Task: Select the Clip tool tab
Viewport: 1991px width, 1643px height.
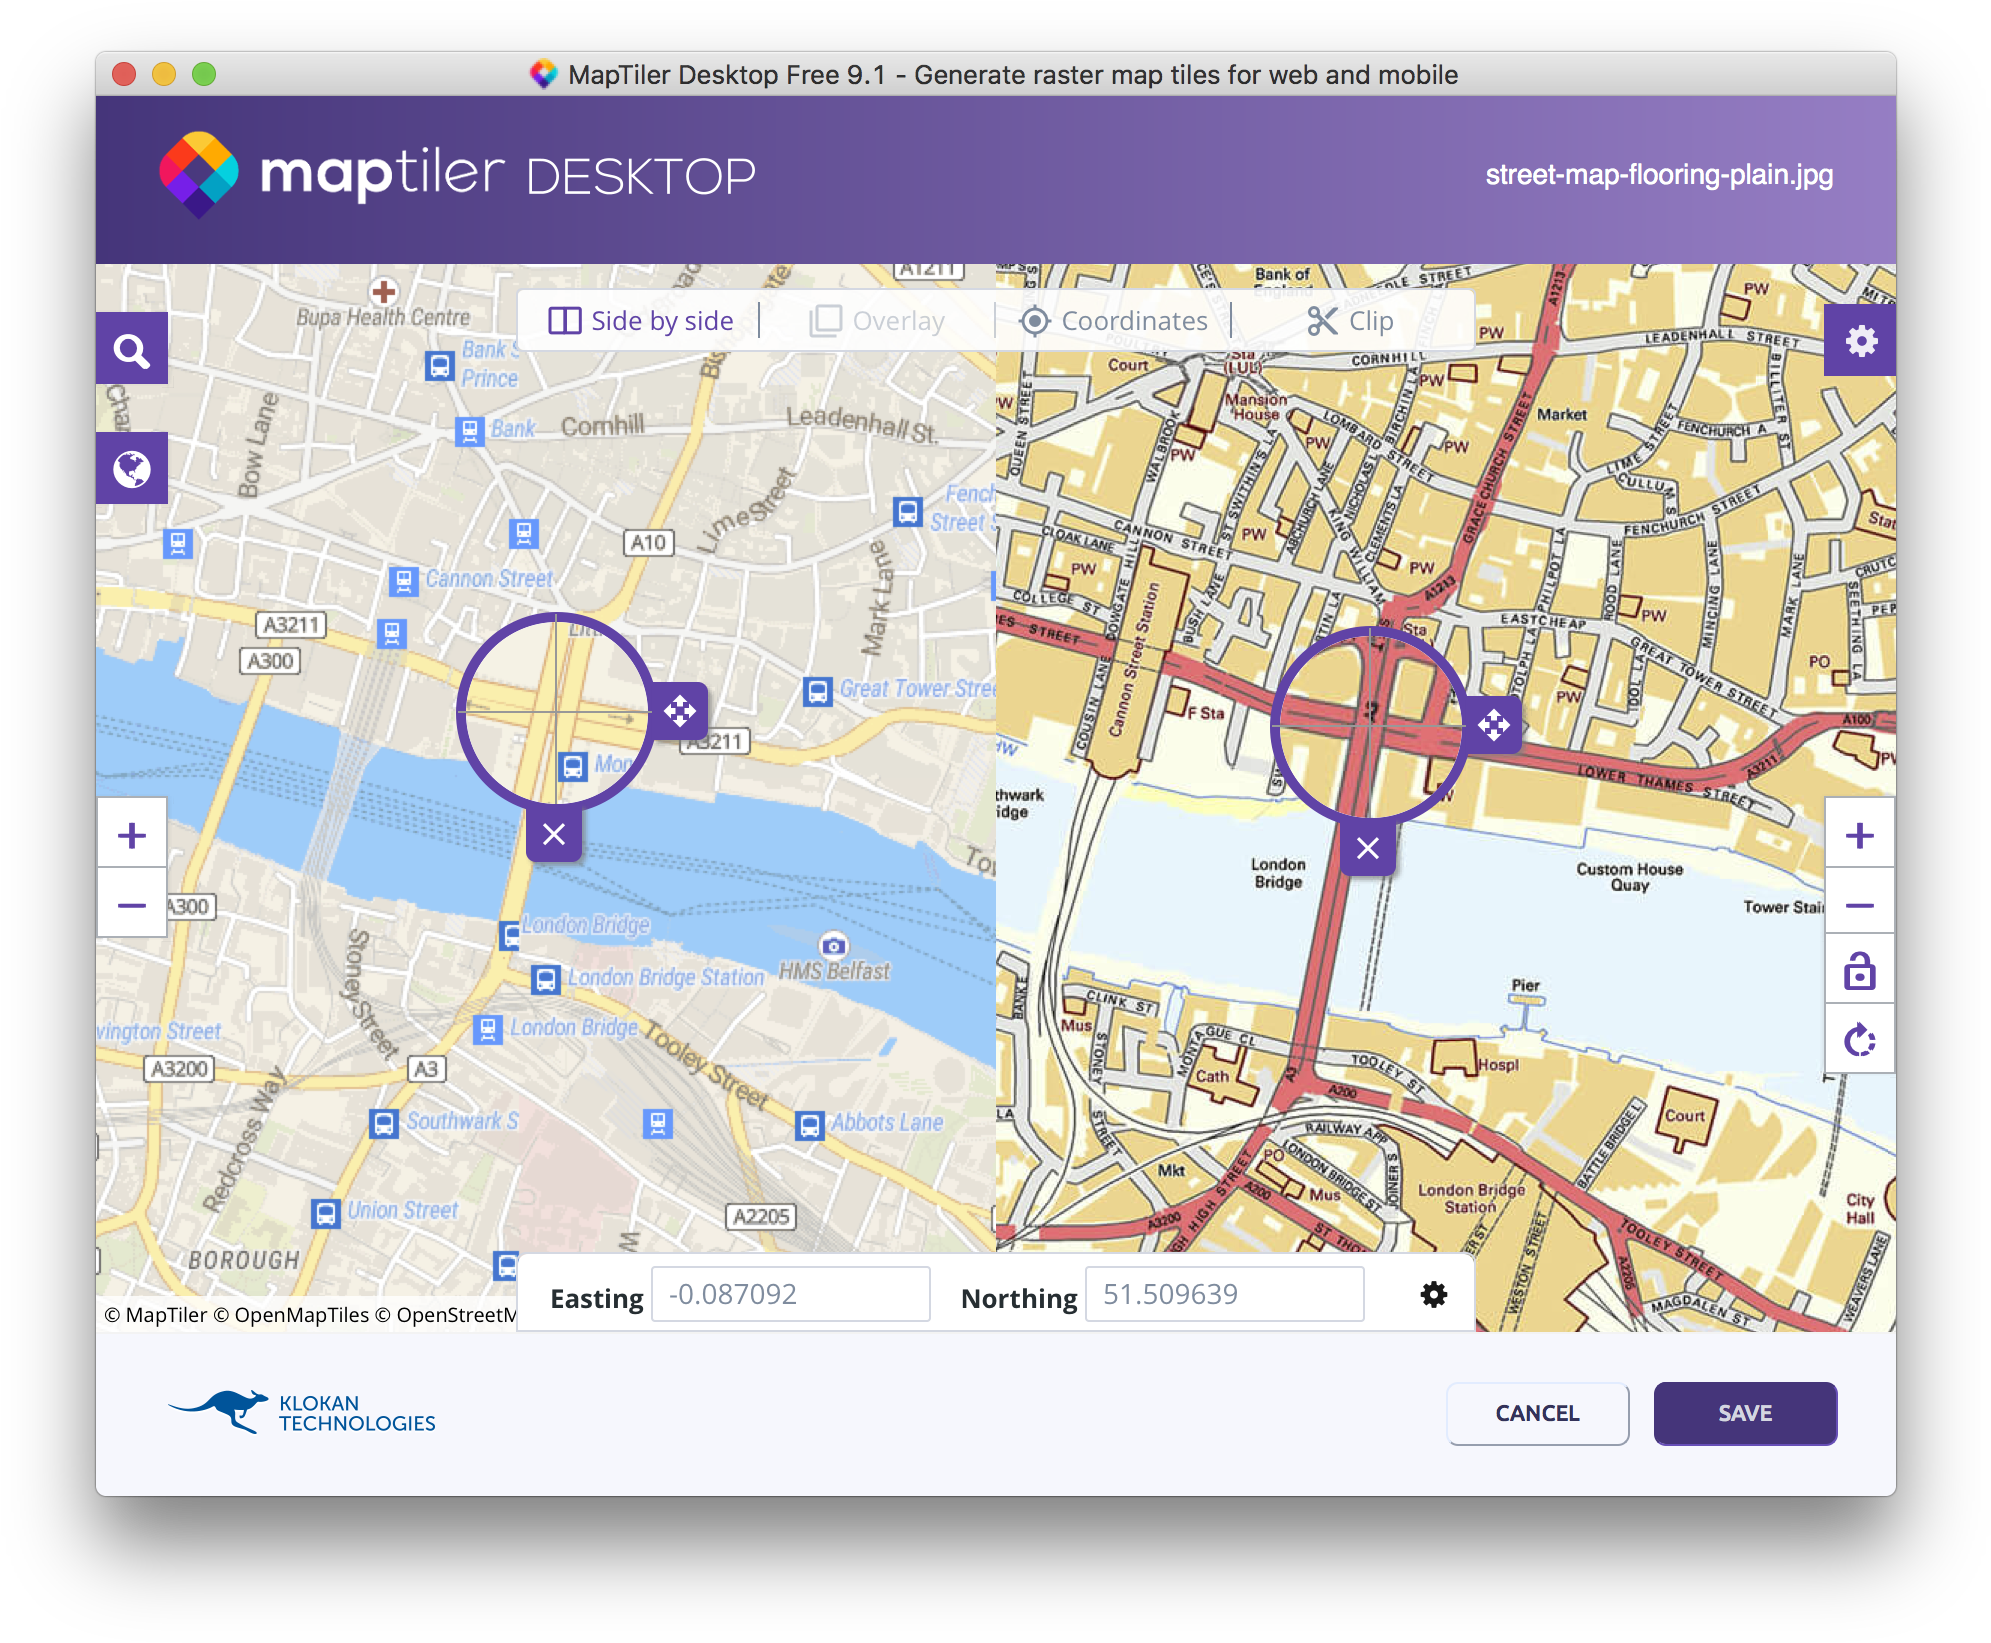Action: [x=1350, y=321]
